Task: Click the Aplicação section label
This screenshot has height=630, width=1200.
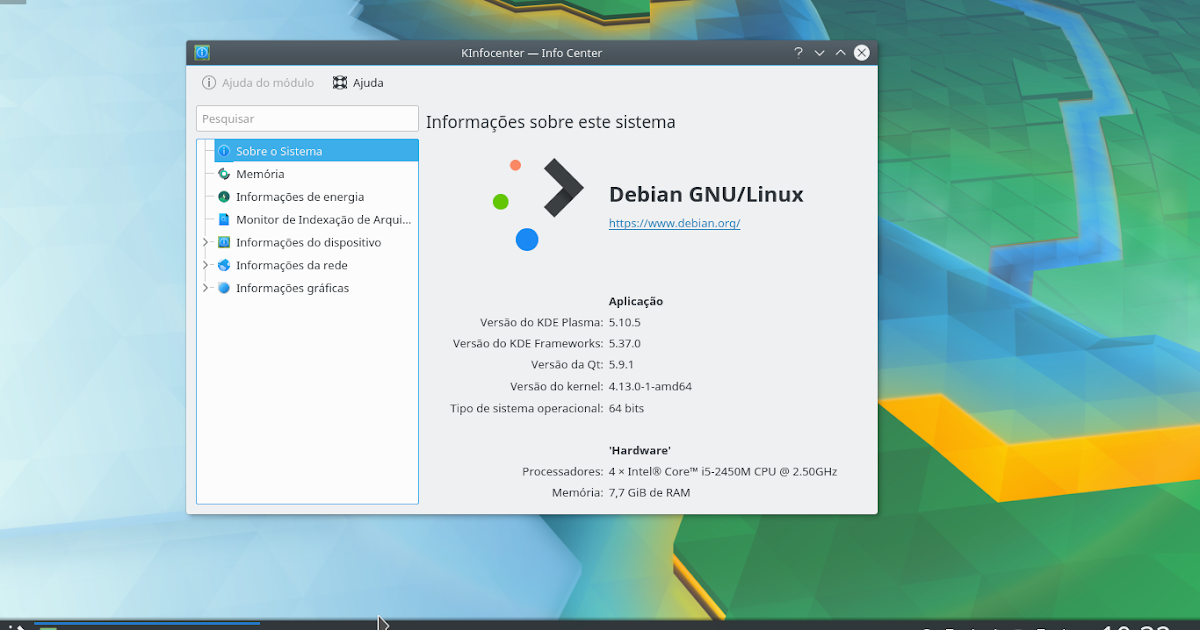Action: coord(636,301)
